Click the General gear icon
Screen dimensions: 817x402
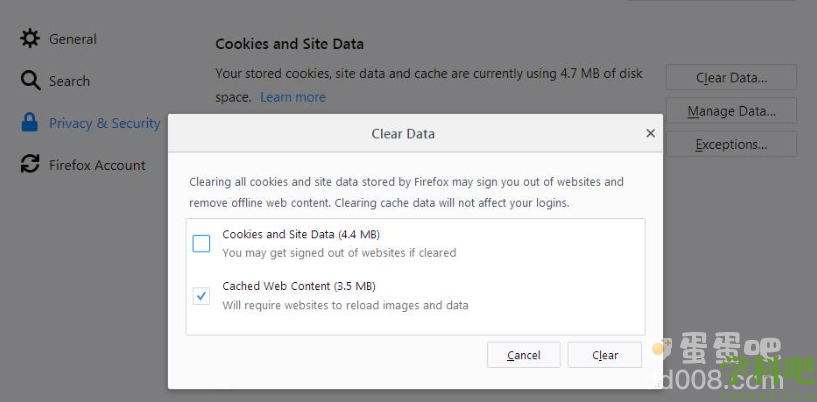pos(30,39)
